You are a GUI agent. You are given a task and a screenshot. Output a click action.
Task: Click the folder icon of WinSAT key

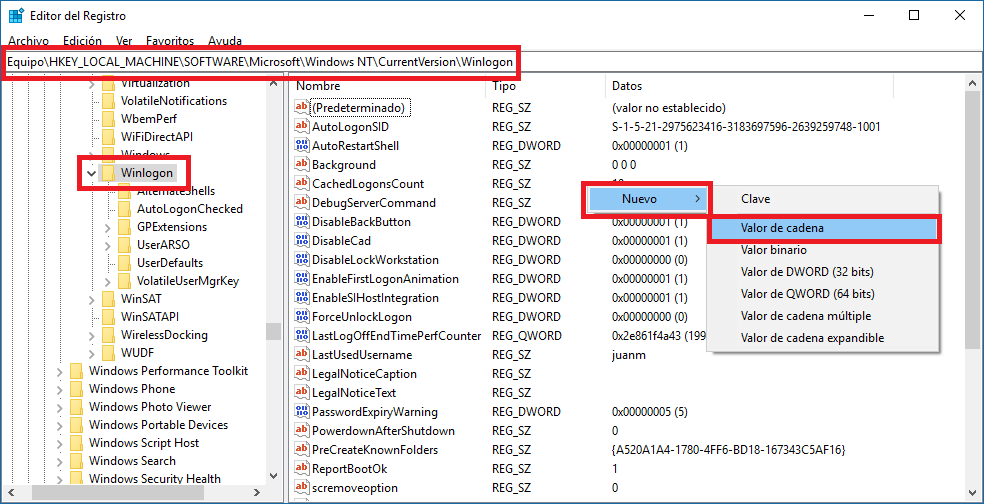pos(109,299)
